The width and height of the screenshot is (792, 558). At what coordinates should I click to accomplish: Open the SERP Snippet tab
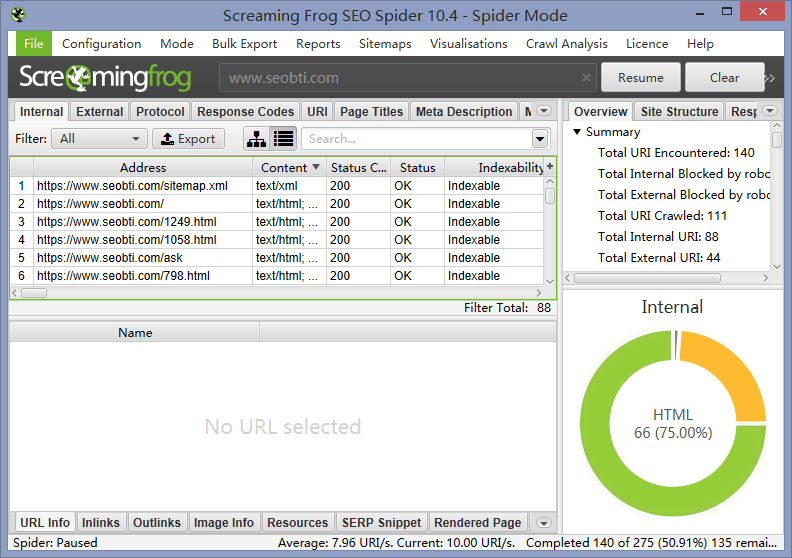pyautogui.click(x=381, y=523)
